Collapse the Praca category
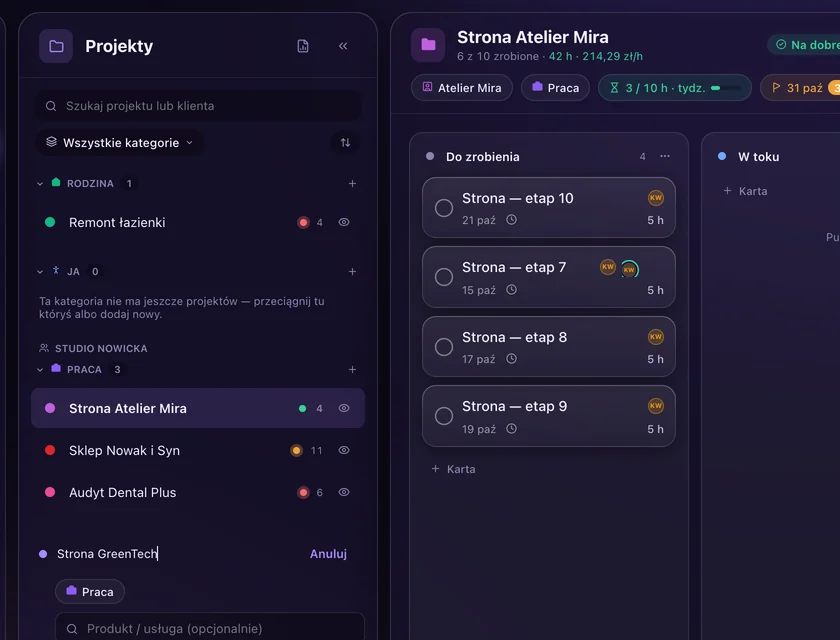 tap(40, 370)
